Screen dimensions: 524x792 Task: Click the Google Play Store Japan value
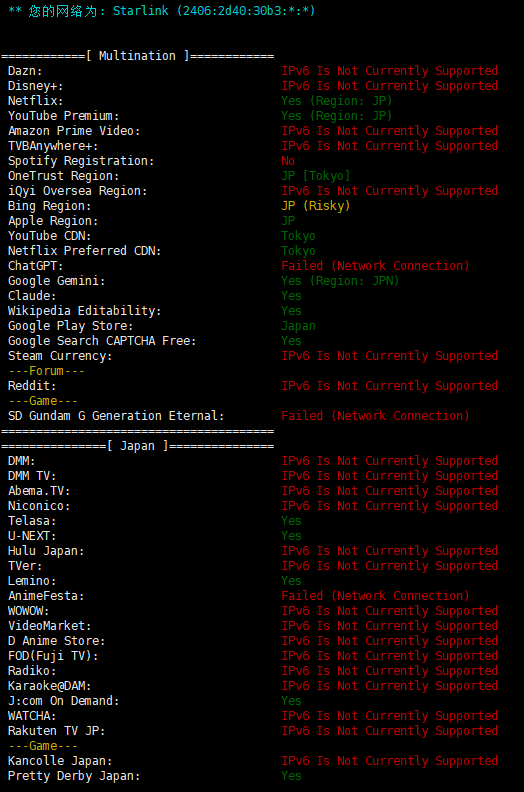298,326
